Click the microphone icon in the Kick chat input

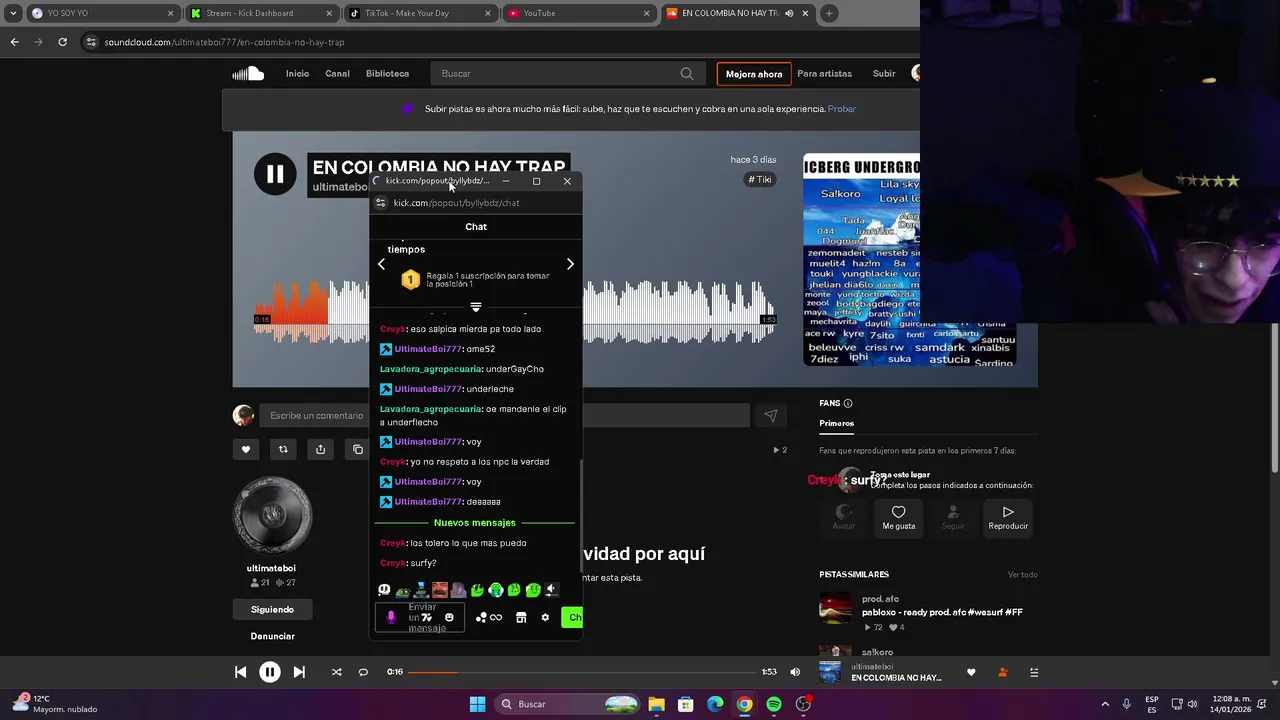[391, 617]
